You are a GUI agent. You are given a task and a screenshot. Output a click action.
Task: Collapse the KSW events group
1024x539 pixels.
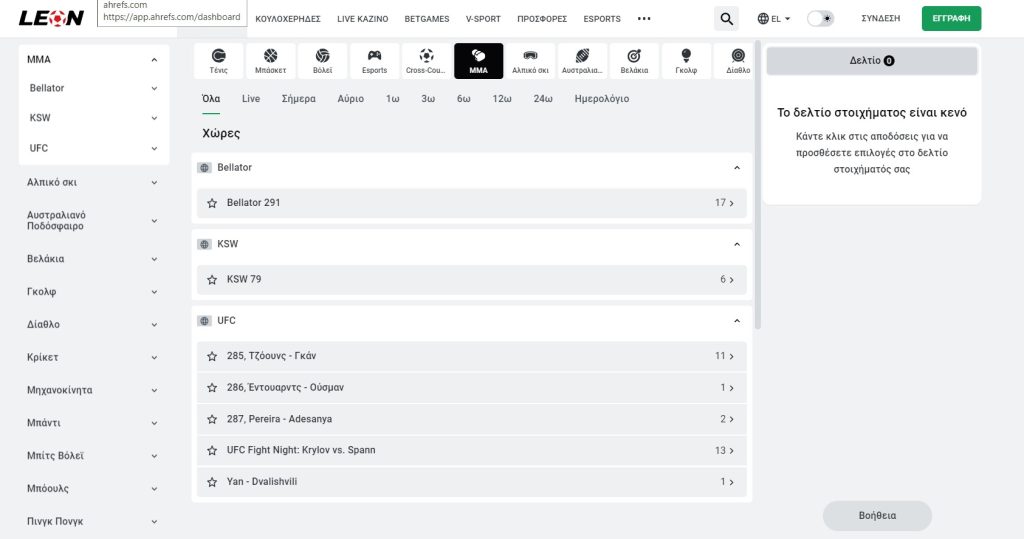737,244
